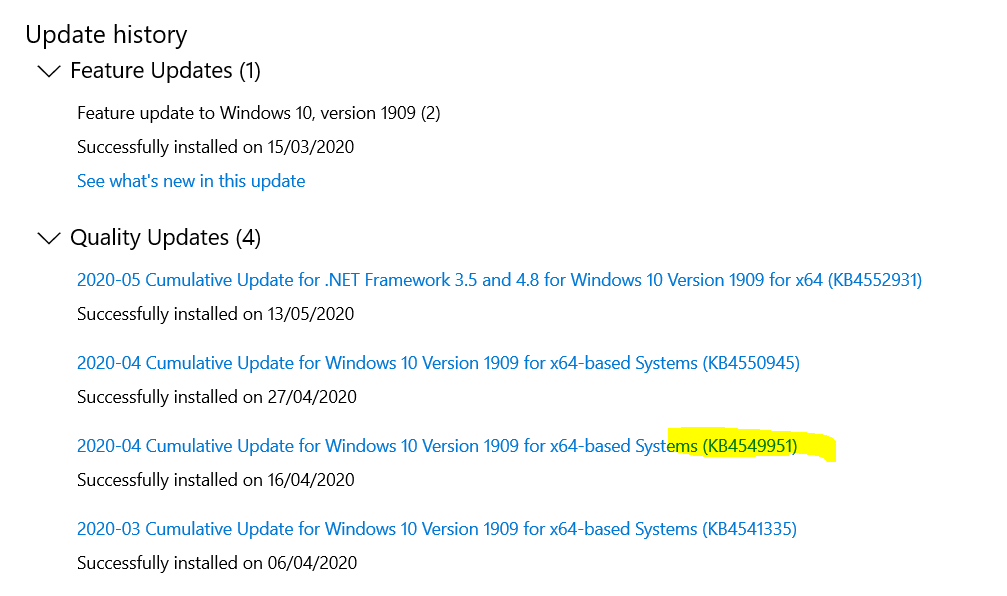
Task: Click the Successfully installed on 27/04/2020 status
Action: click(x=215, y=397)
